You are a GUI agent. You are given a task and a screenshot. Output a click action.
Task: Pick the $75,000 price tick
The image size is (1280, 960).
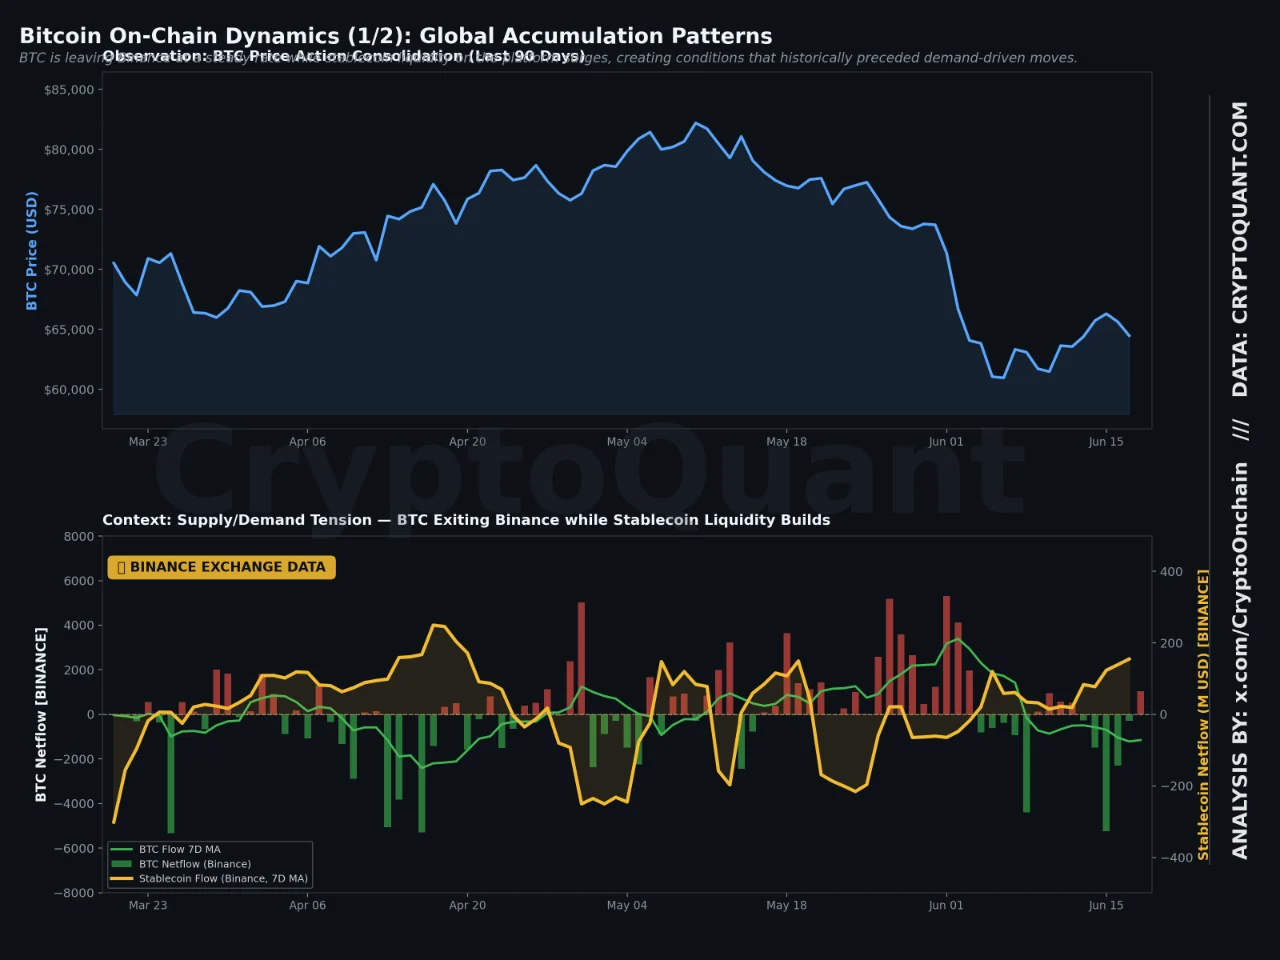(69, 210)
